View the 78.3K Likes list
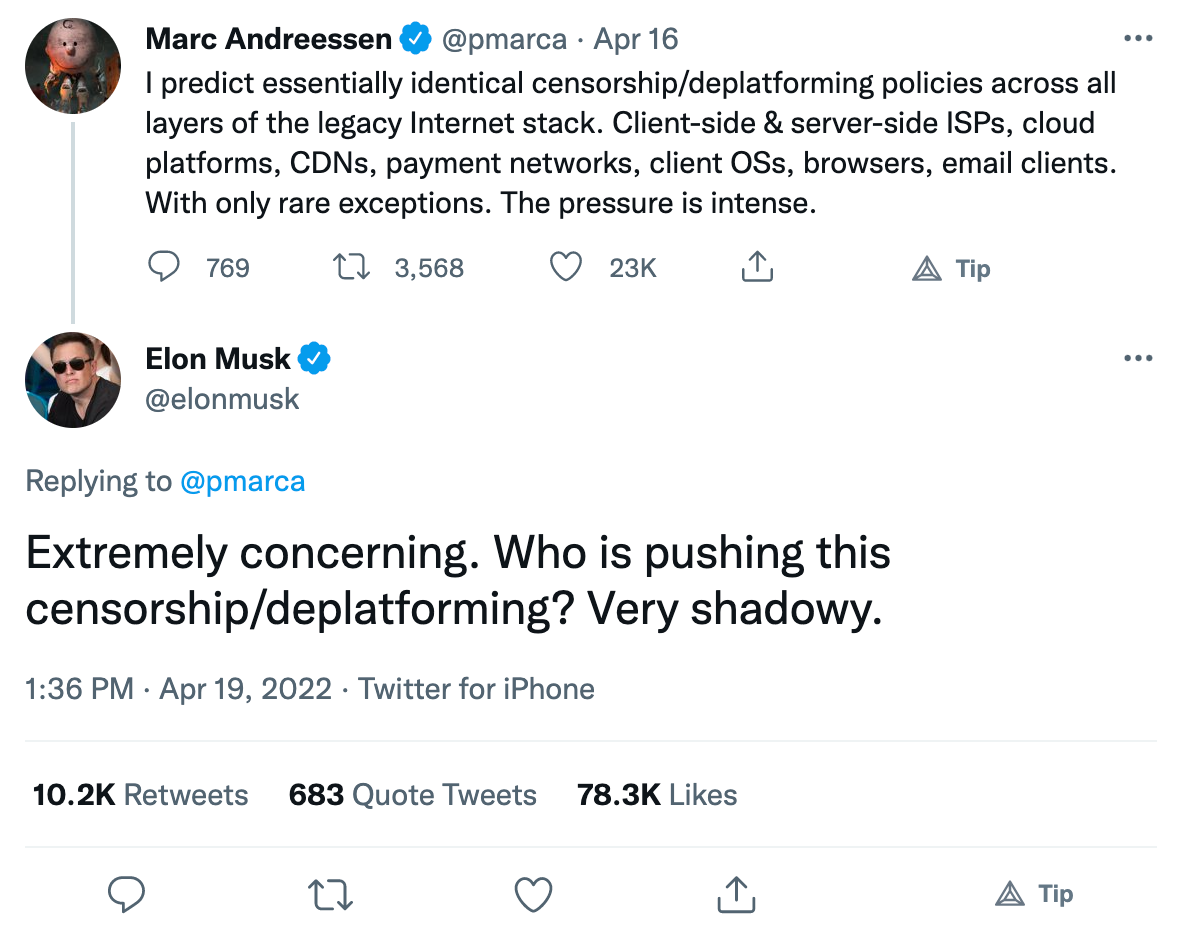The image size is (1184, 938). pos(657,795)
